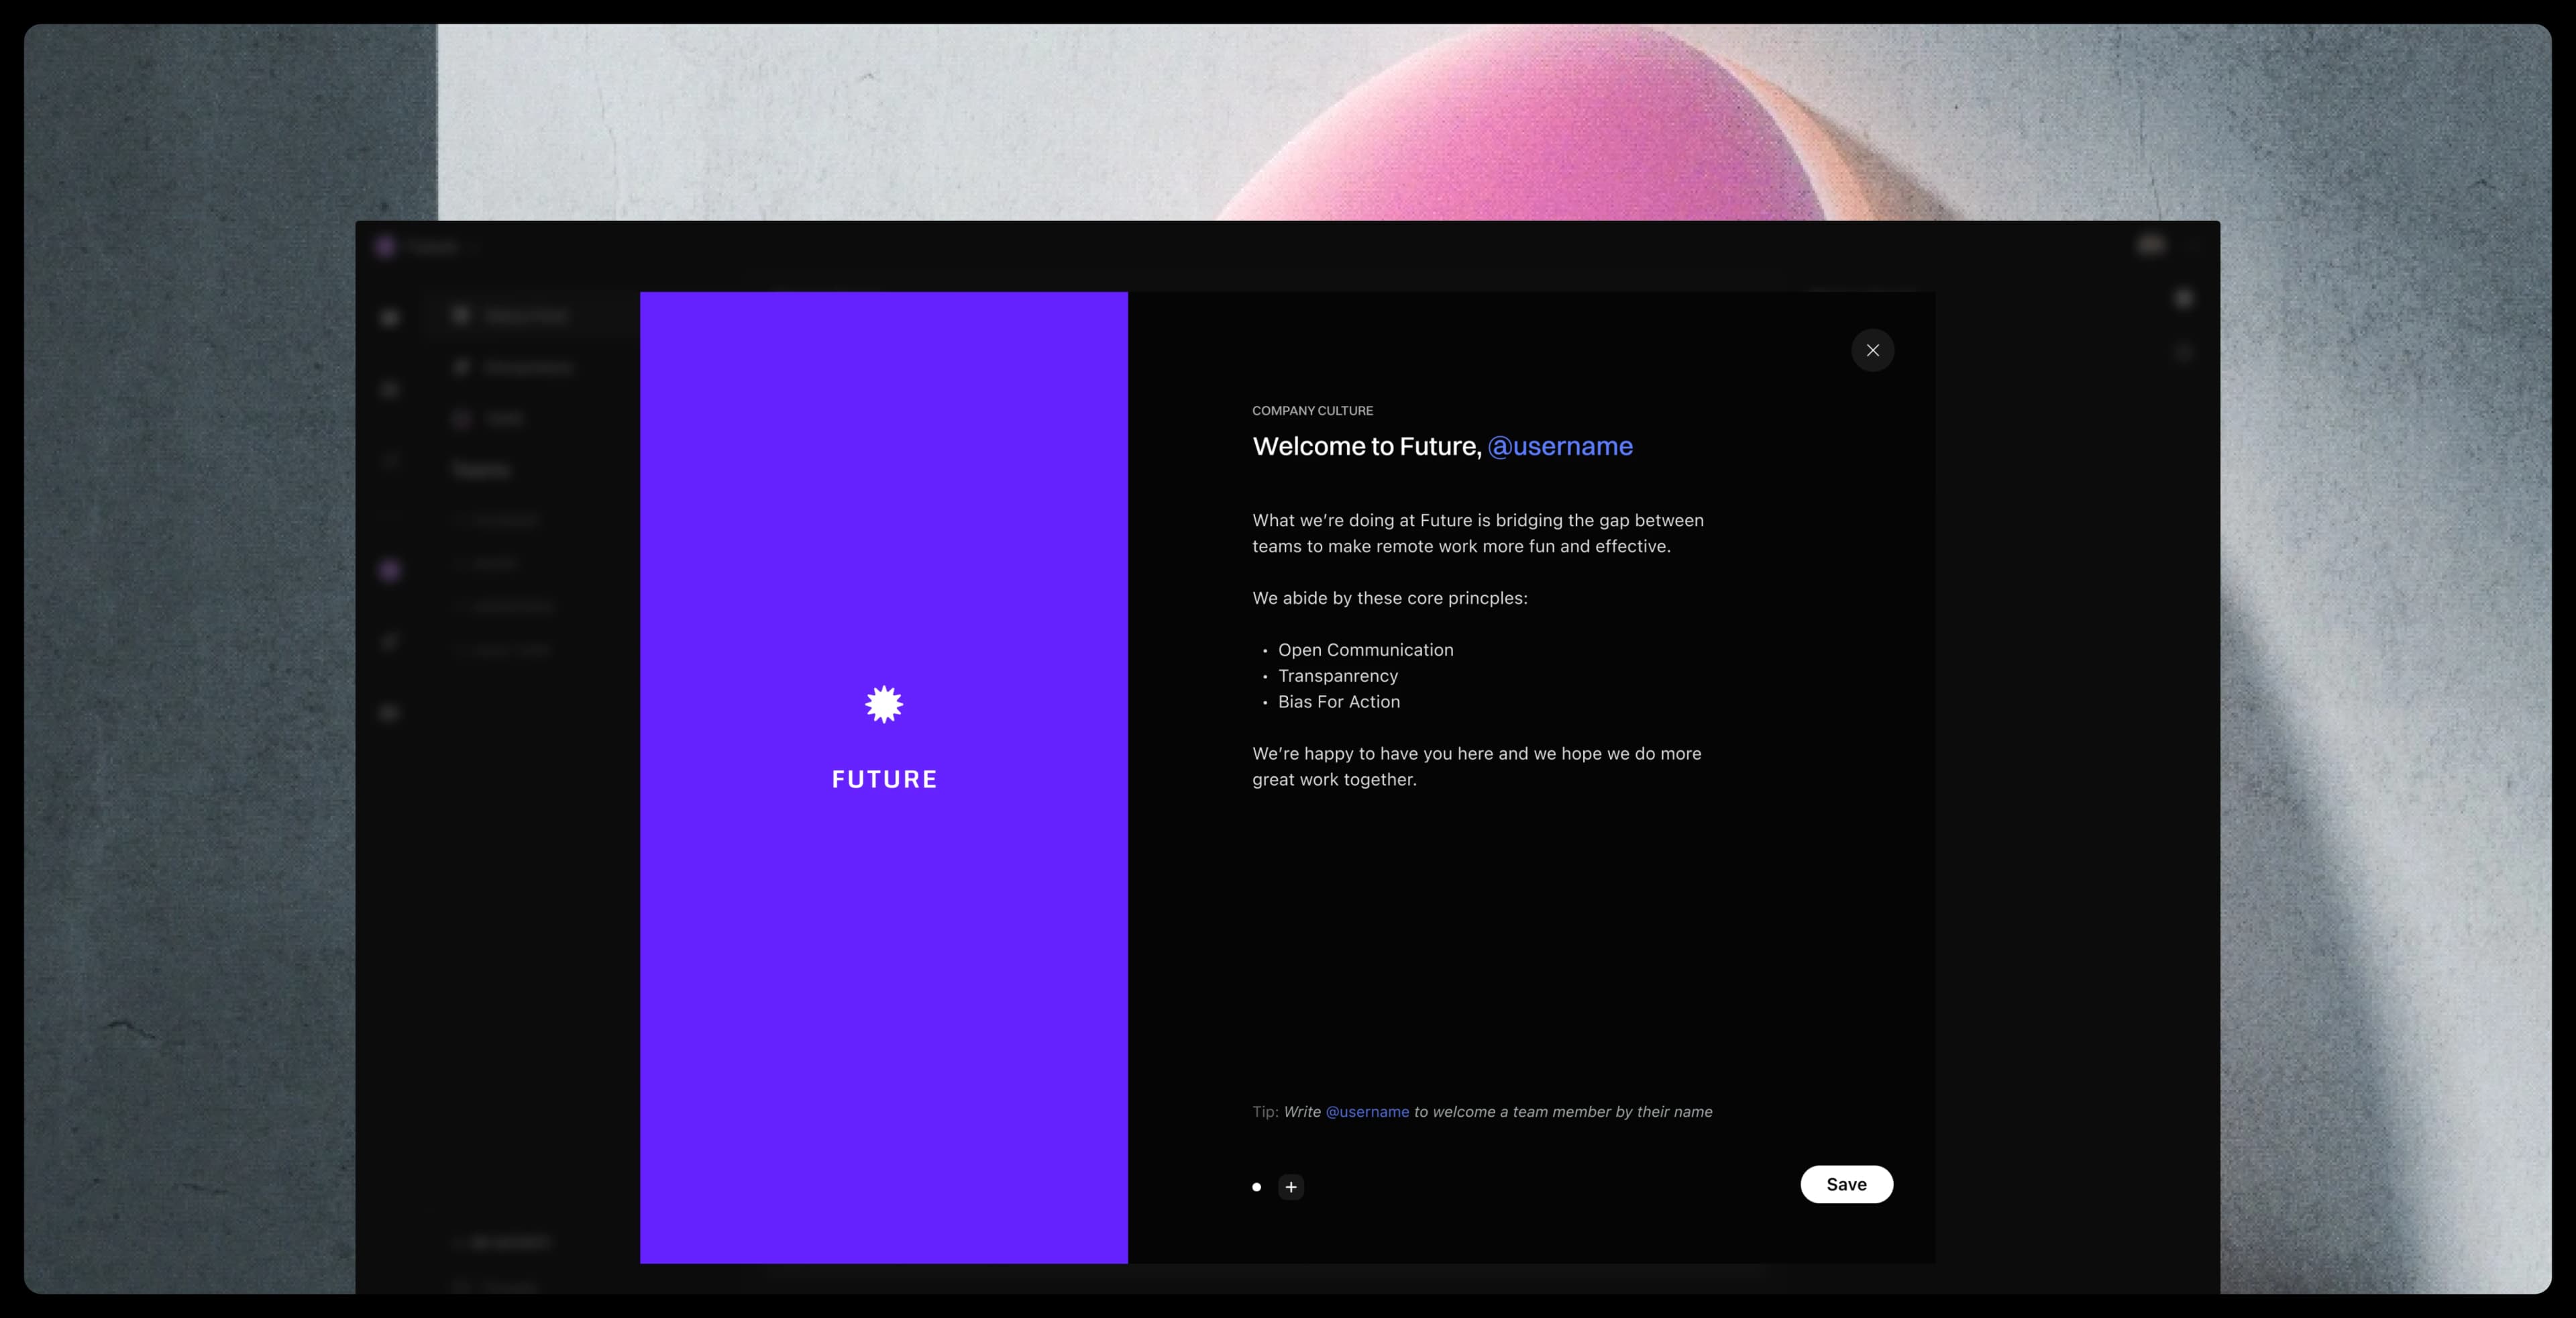Dismiss the Company Culture editor with the X

point(1873,350)
